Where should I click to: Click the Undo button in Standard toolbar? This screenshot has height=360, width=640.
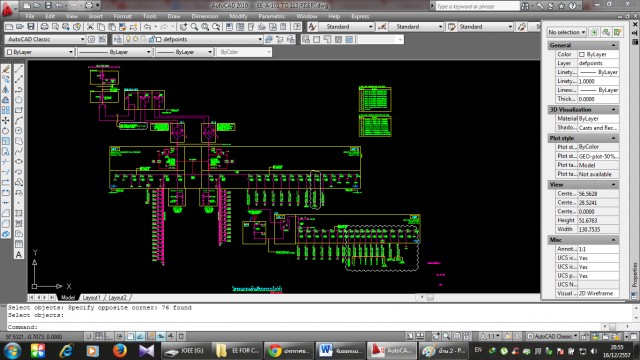pyautogui.click(x=147, y=27)
